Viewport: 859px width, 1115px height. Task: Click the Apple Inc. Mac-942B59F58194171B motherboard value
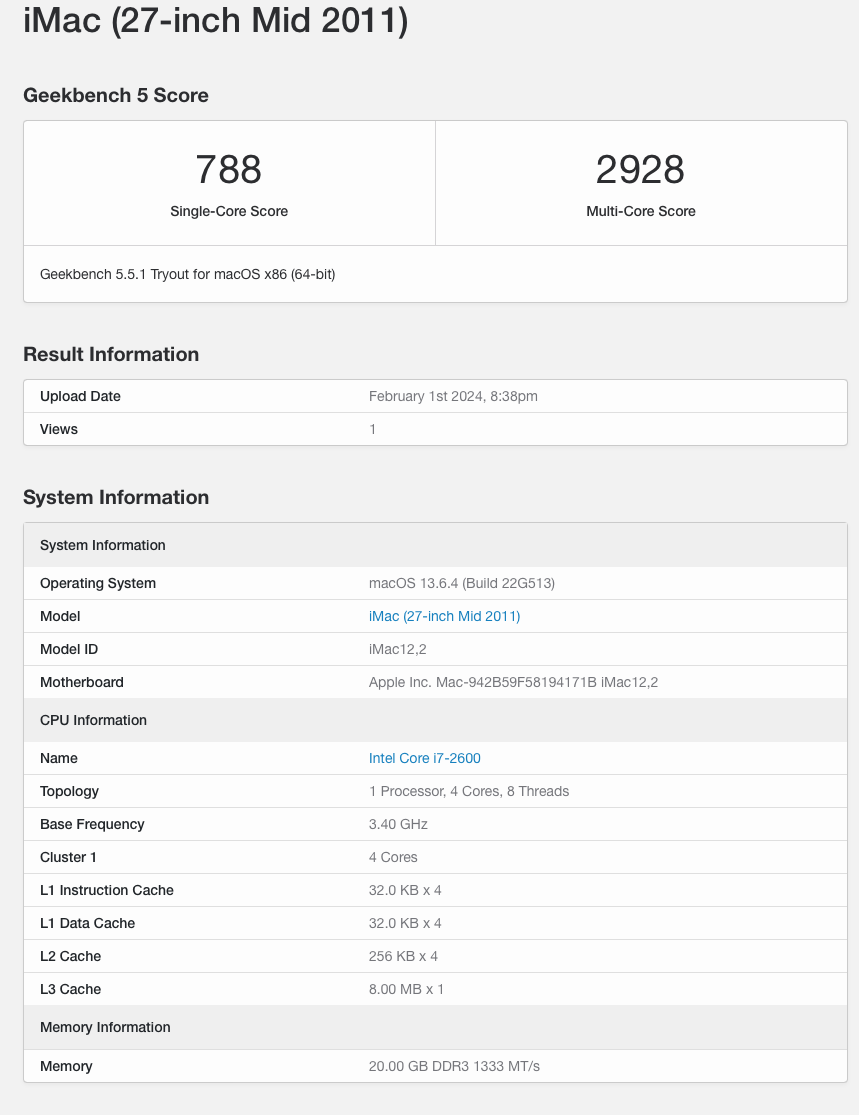513,683
